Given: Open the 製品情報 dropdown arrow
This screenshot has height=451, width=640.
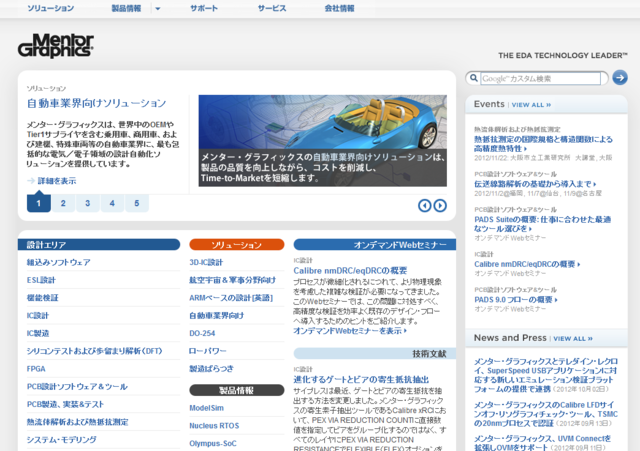Looking at the screenshot, I should 158,8.
